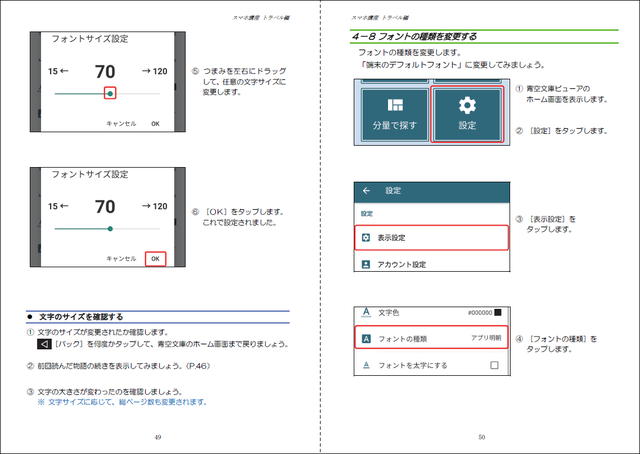This screenshot has height=454, width=640.
Task: Select the フォントを太字にする label
Action: point(413,365)
